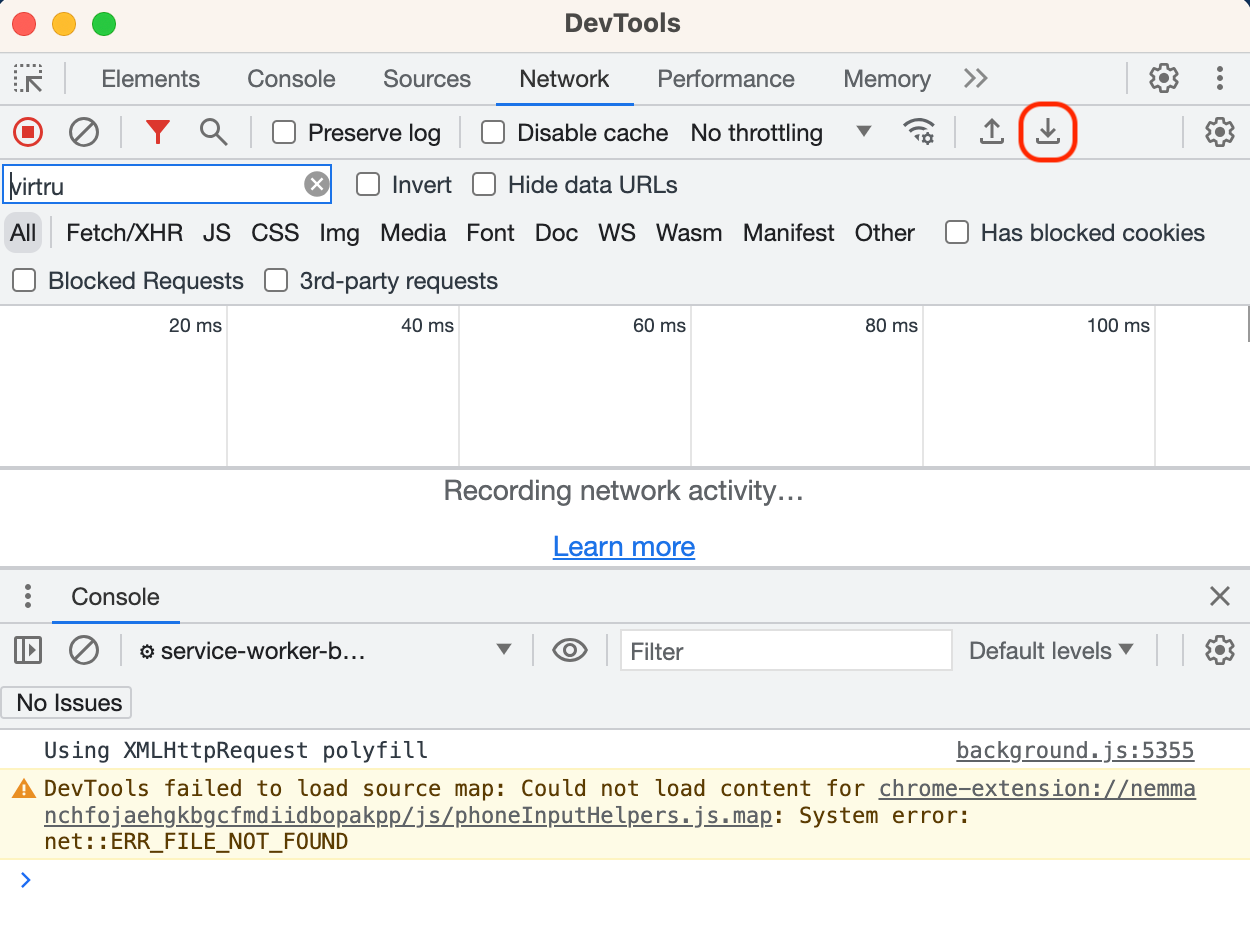Click the console Filter input field
The height and width of the screenshot is (934, 1250).
coord(786,651)
